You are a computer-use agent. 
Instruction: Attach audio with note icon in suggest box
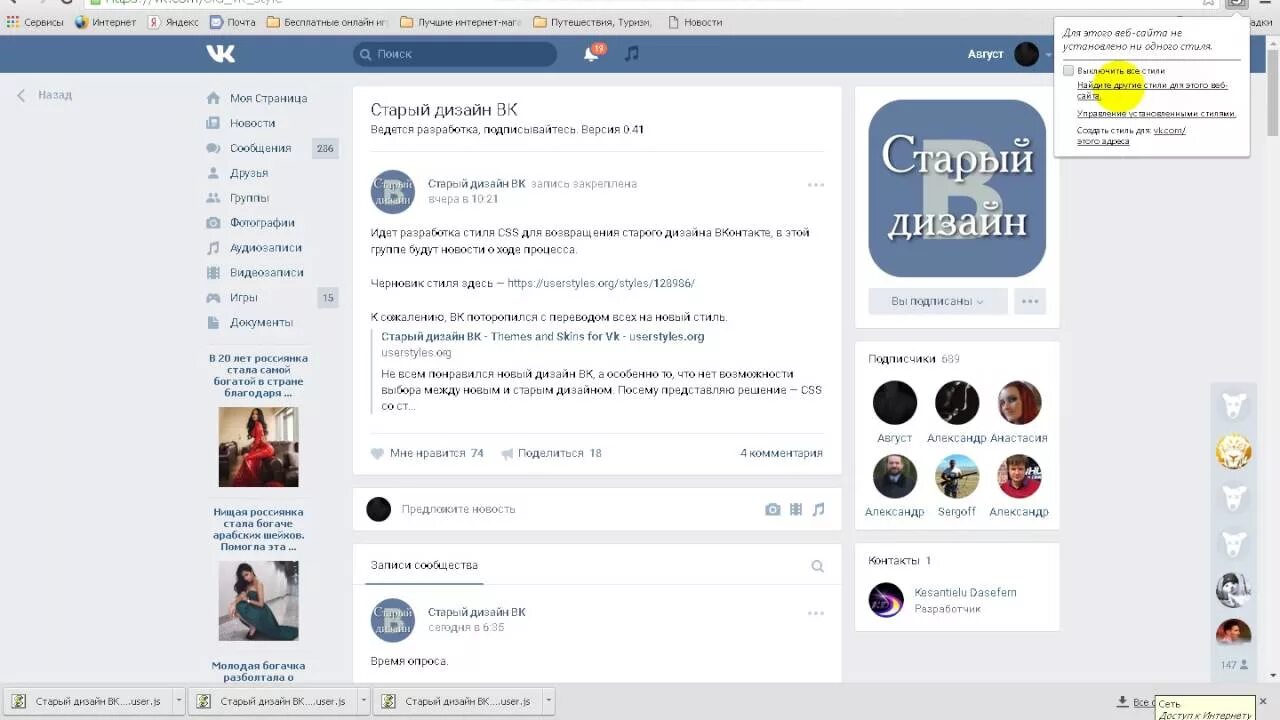click(x=818, y=509)
